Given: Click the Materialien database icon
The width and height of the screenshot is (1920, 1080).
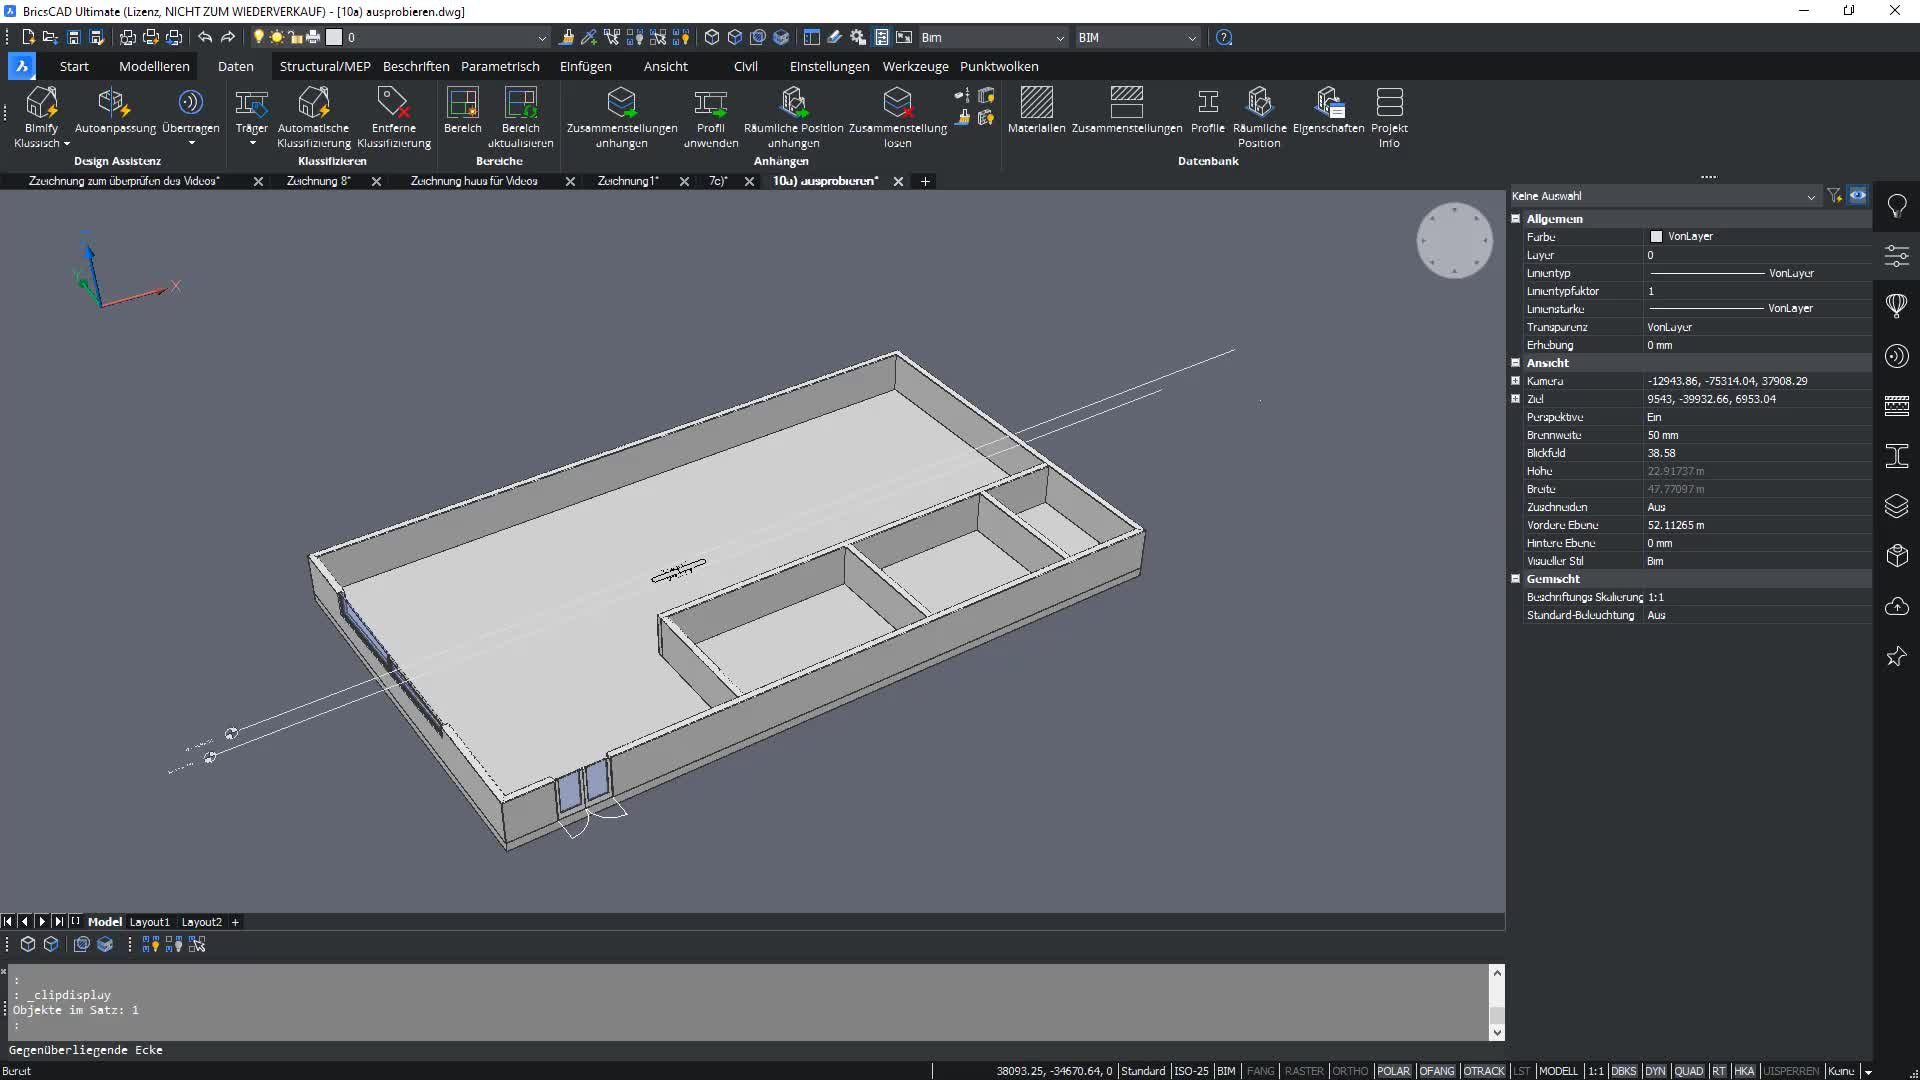Looking at the screenshot, I should [1036, 104].
